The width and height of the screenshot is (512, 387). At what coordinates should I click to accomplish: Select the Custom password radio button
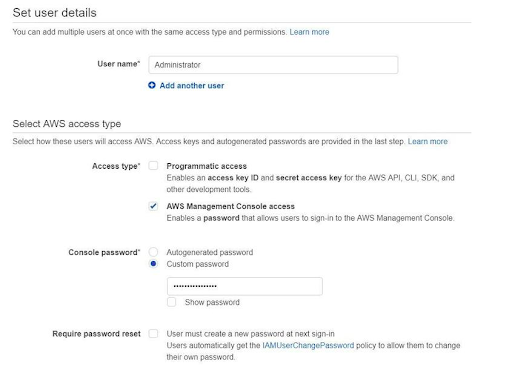(153, 264)
